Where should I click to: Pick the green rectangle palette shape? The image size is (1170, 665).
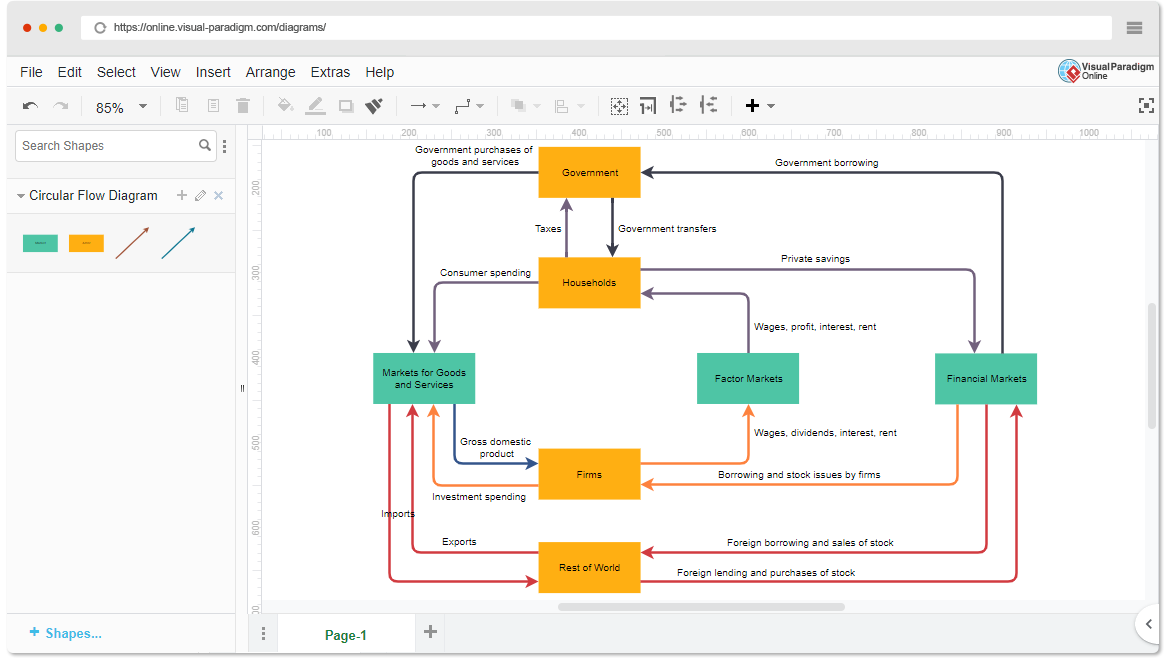tap(40, 243)
